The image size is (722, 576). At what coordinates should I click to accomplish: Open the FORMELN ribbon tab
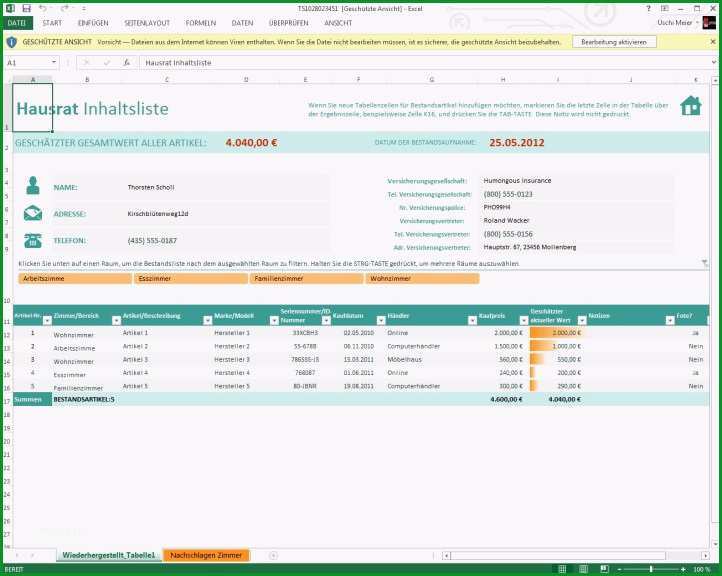201,23
